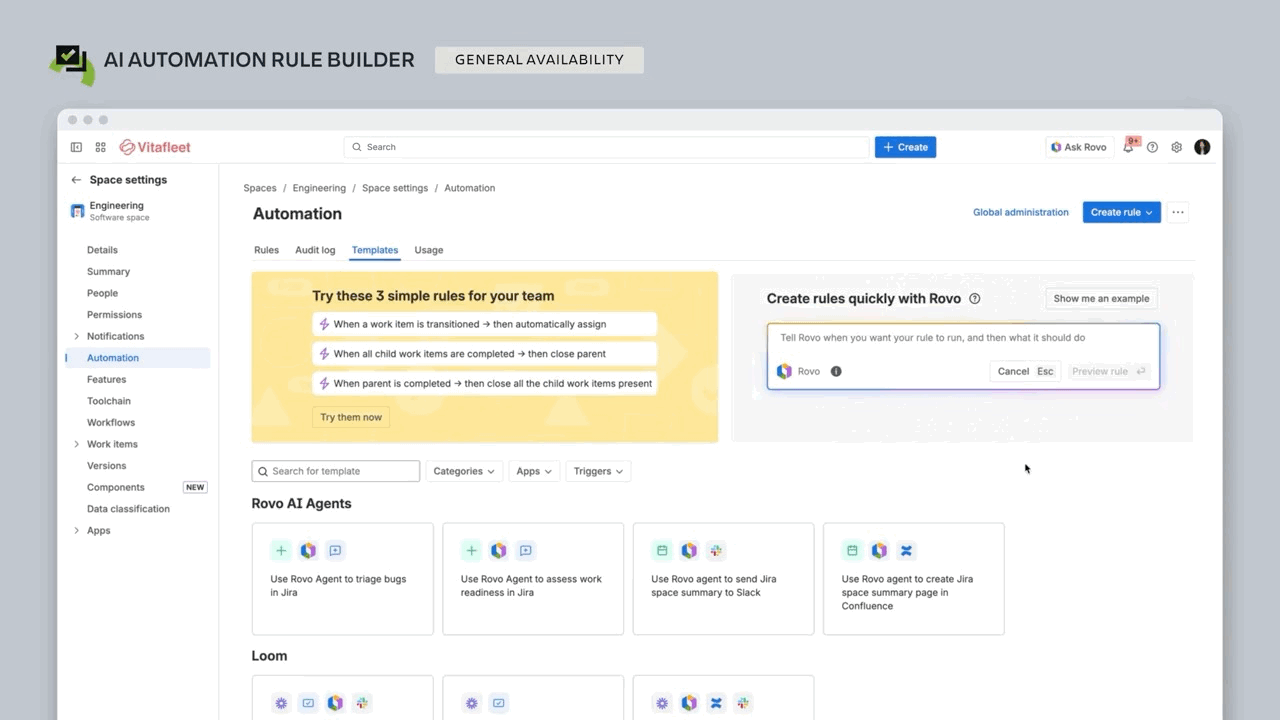The width and height of the screenshot is (1280, 720).
Task: Open the triage bugs in Jira template card
Action: pos(342,579)
